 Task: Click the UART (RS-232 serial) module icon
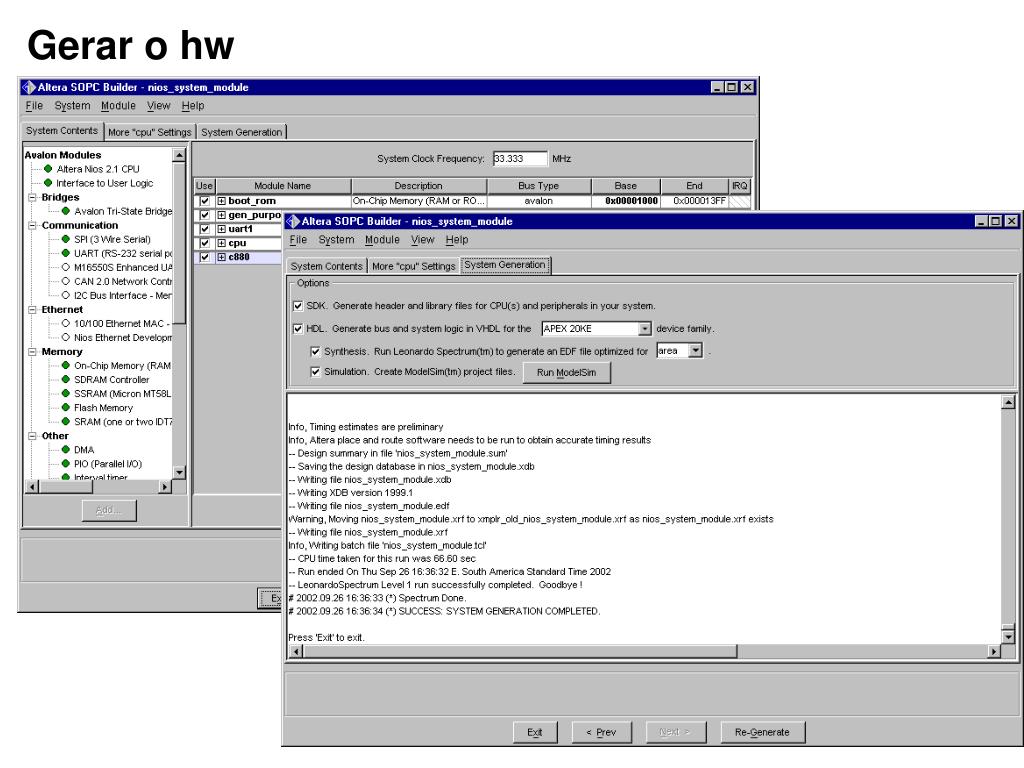pyautogui.click(x=65, y=253)
